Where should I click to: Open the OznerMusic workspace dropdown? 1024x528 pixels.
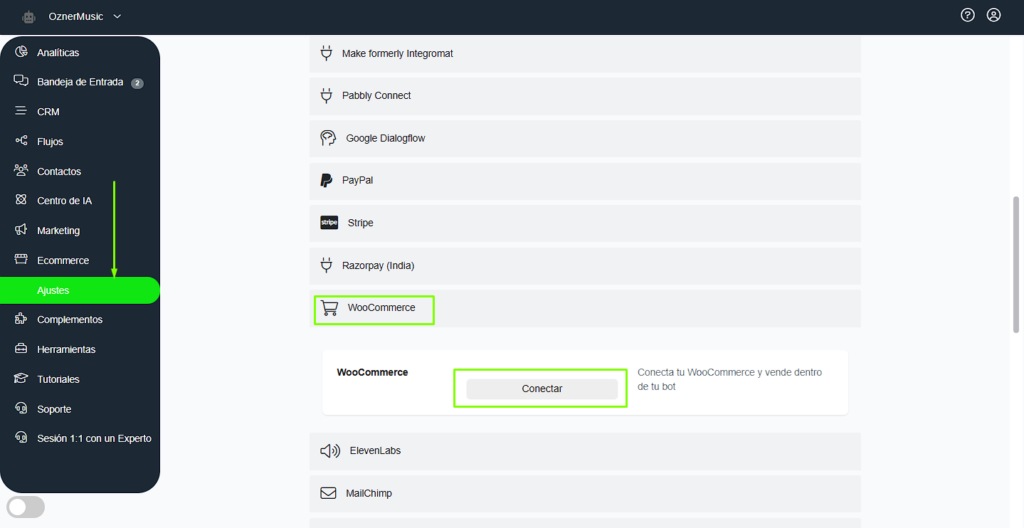coord(84,16)
